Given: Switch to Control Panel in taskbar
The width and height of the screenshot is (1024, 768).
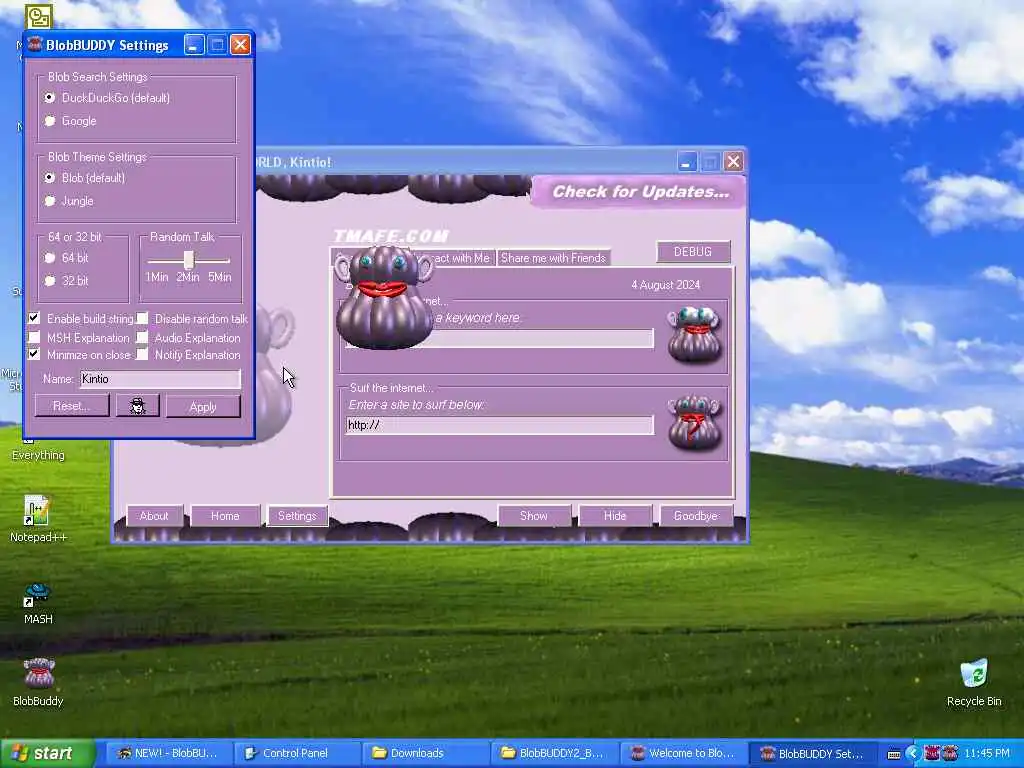Looking at the screenshot, I should click(x=296, y=754).
